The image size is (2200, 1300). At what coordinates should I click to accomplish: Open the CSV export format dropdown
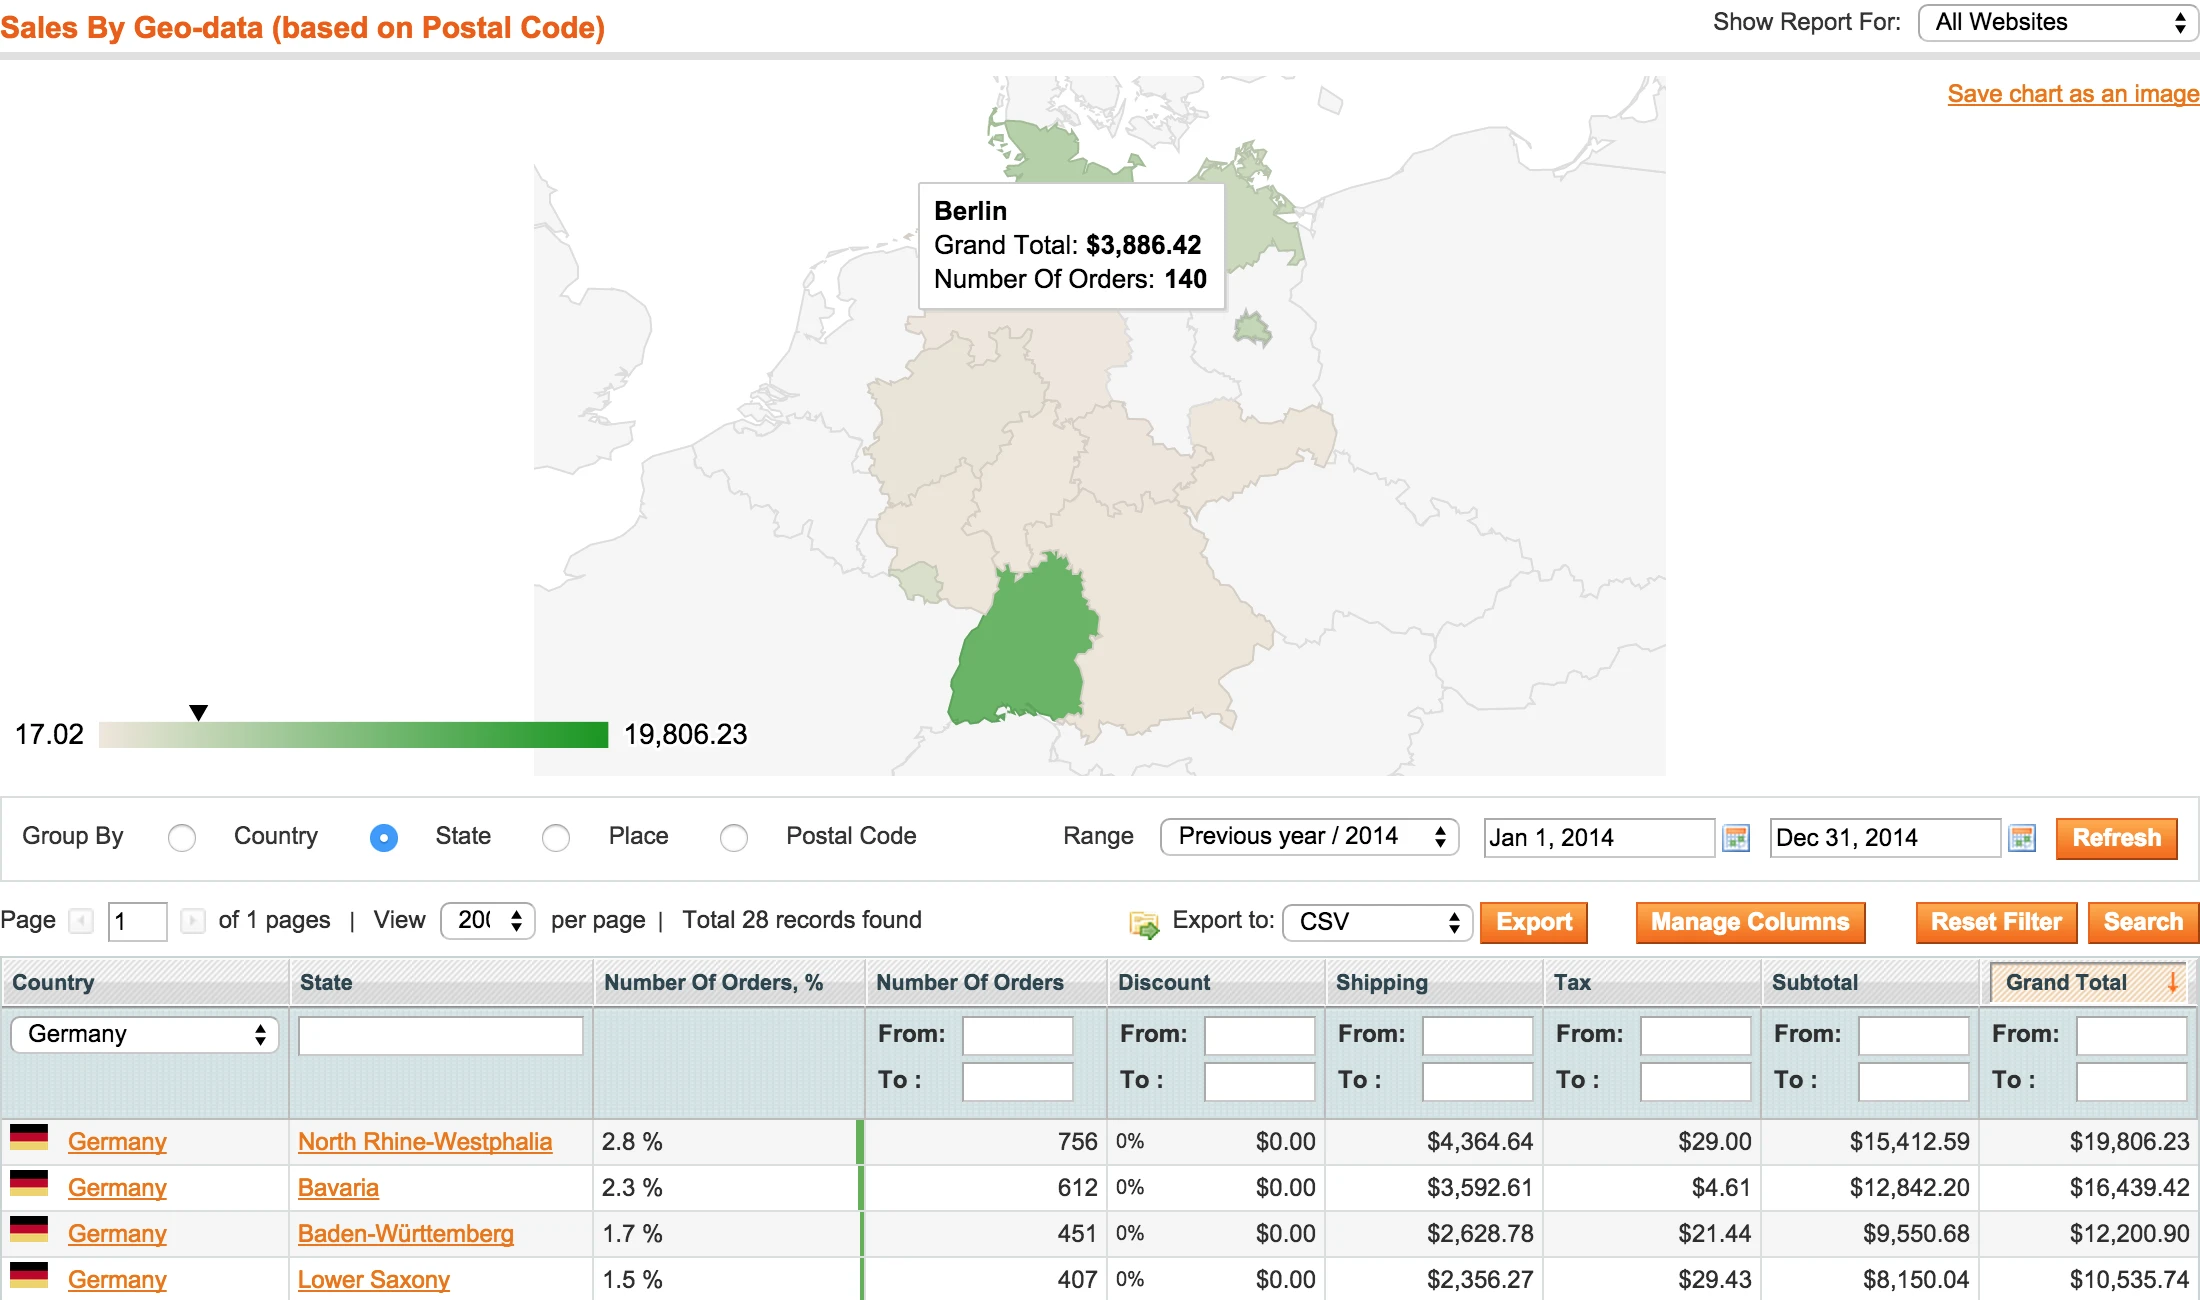[x=1377, y=922]
